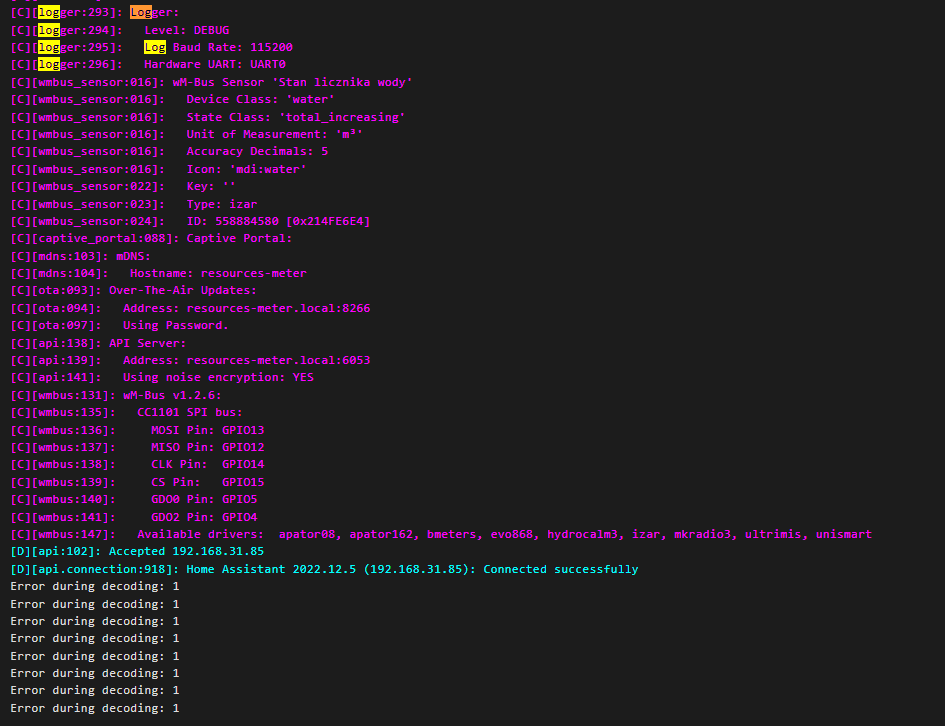
Task: Click the 'wM-Bus v1.2.6' version line
Action: [172, 395]
